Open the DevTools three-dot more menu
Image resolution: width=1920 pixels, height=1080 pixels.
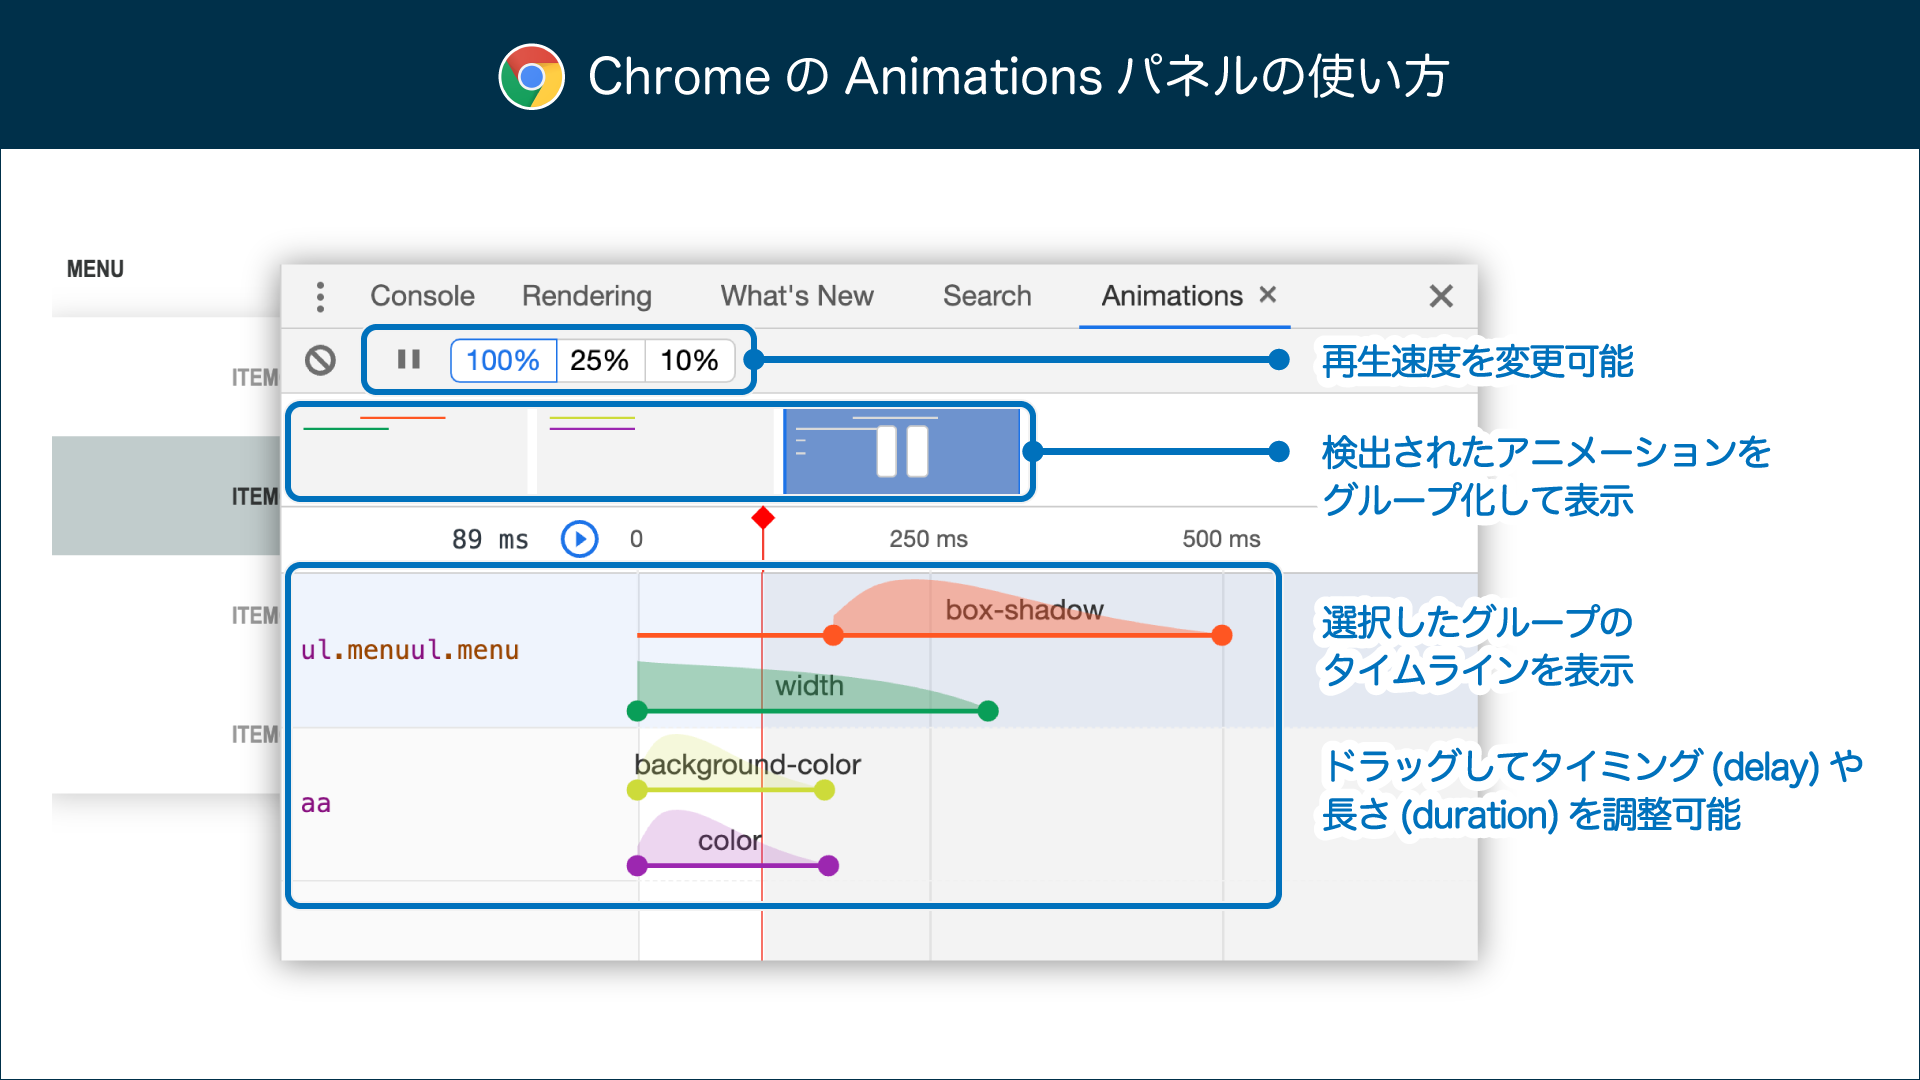click(x=320, y=296)
